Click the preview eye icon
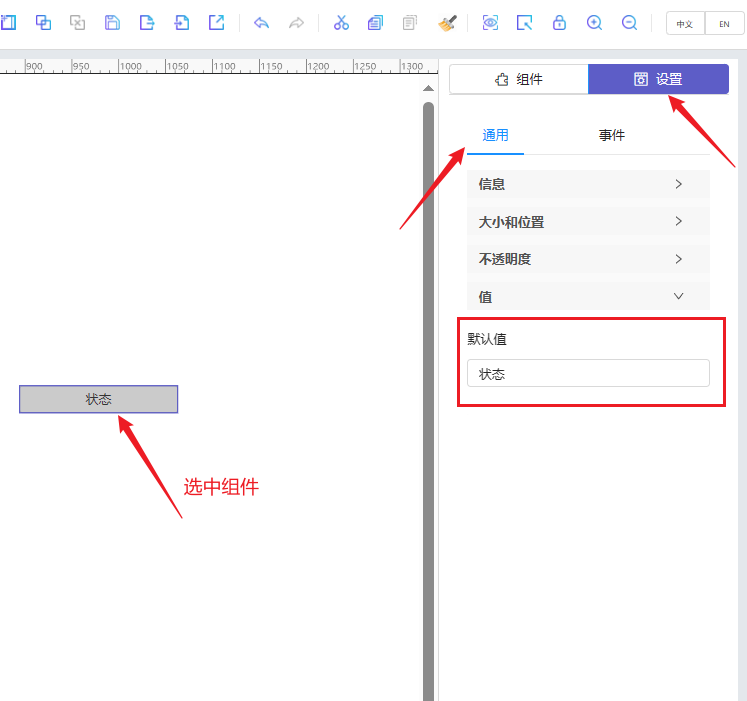The image size is (747, 701). (490, 22)
